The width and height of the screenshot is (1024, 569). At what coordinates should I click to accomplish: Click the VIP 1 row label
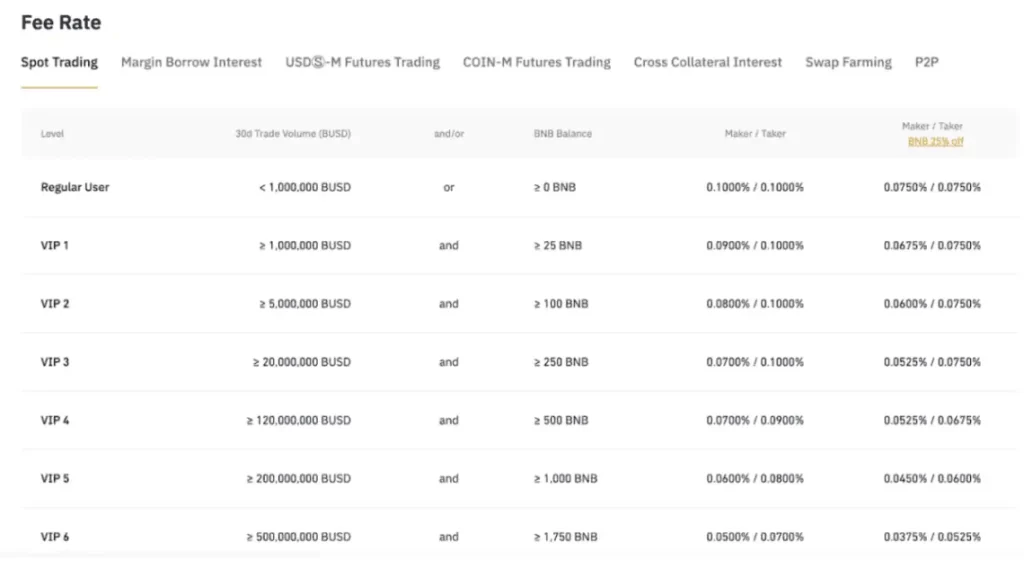click(x=55, y=246)
